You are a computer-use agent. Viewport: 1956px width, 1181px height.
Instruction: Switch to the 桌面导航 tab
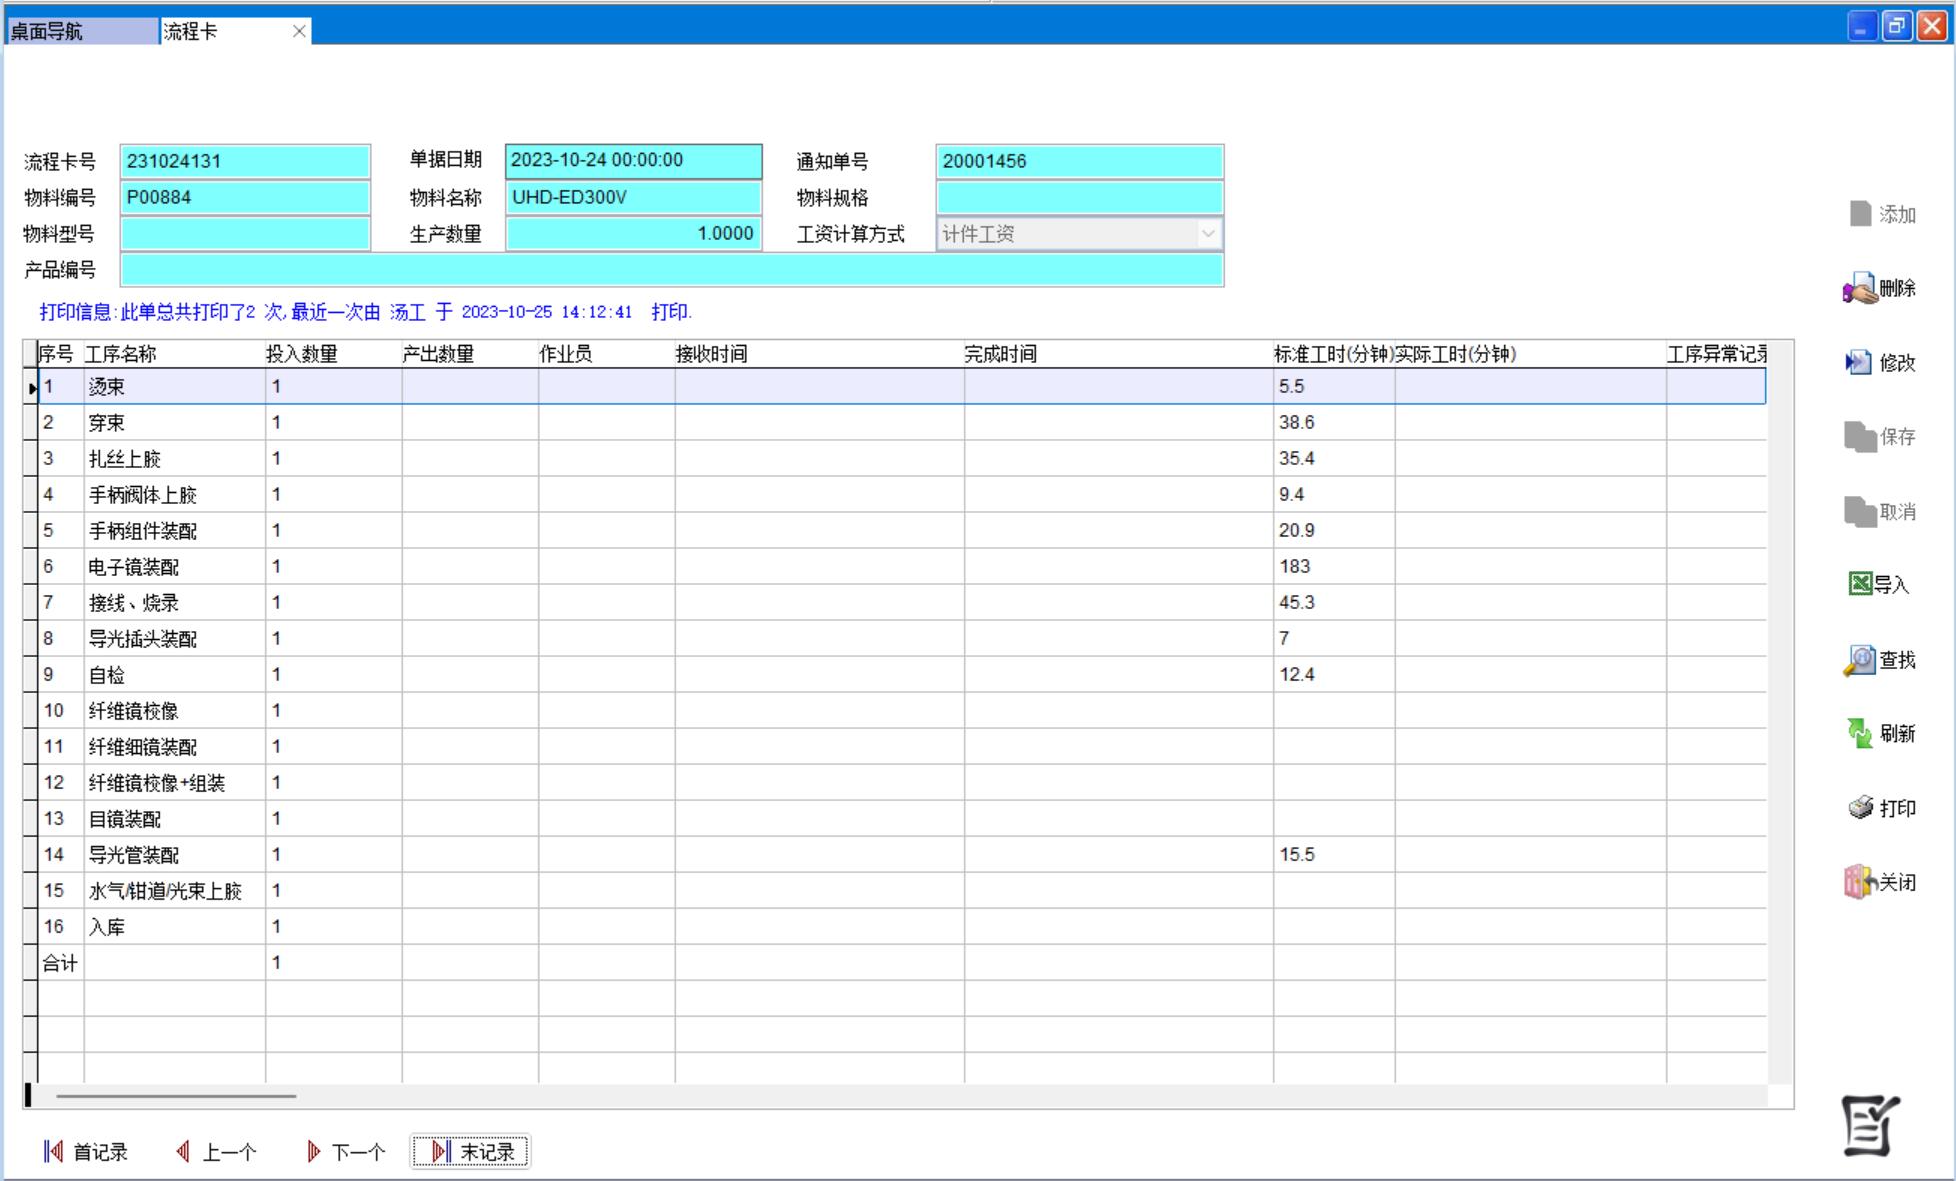(x=80, y=32)
